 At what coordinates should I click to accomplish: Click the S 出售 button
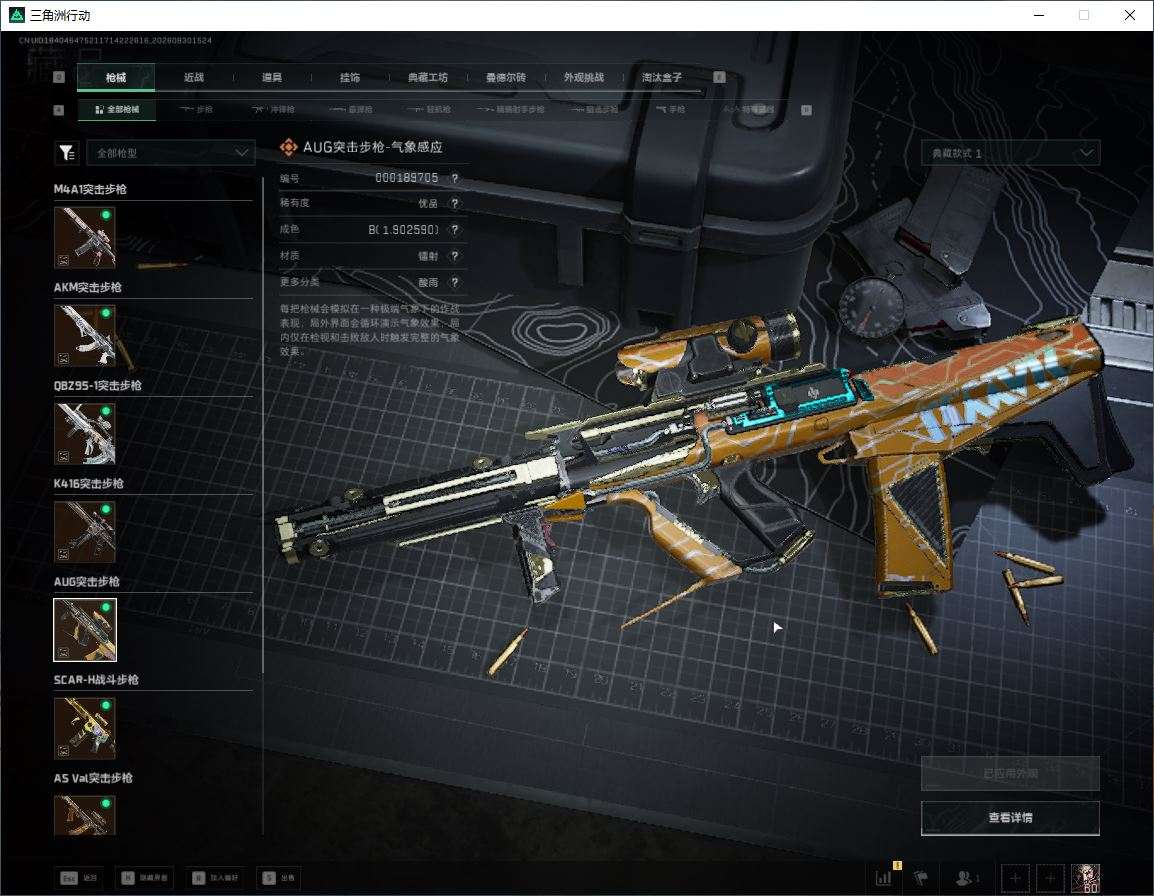point(279,878)
